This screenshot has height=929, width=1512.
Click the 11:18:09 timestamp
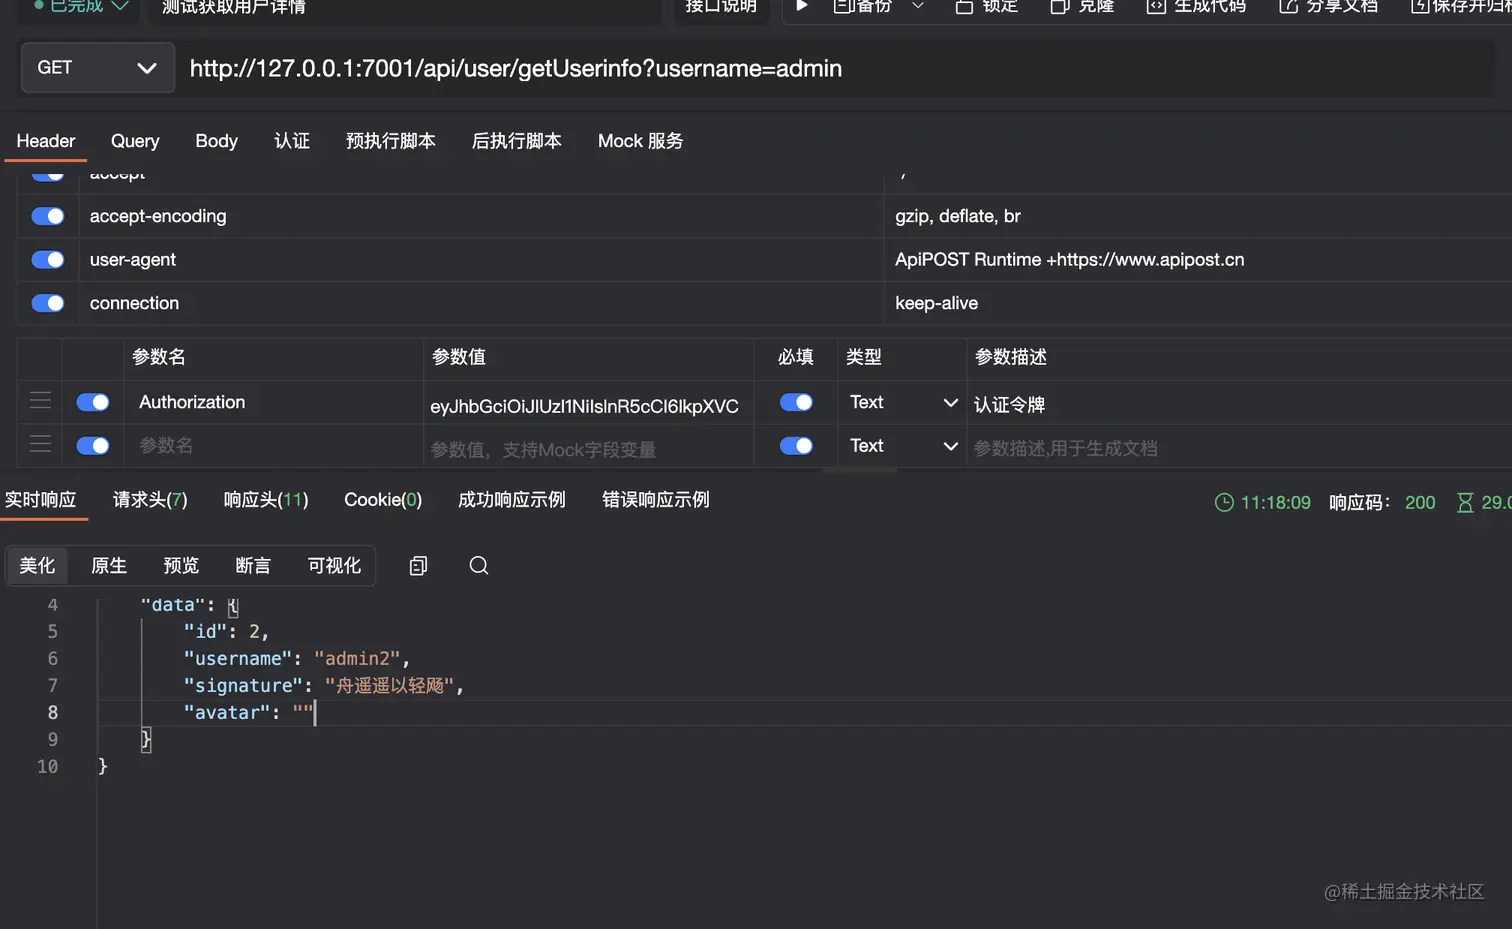tap(1275, 503)
